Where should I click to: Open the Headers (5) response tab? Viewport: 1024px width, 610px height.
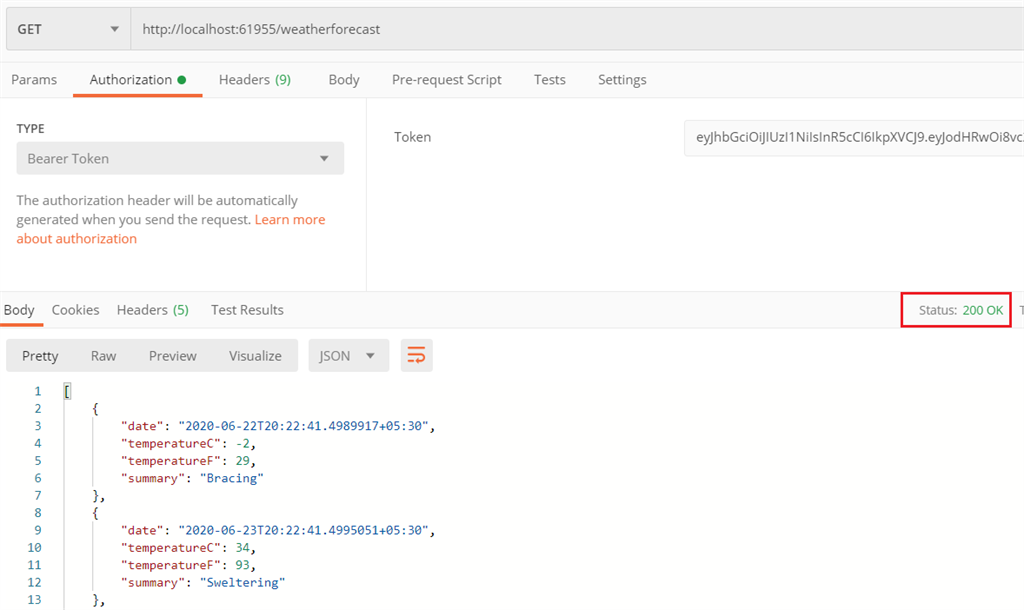[x=152, y=309]
